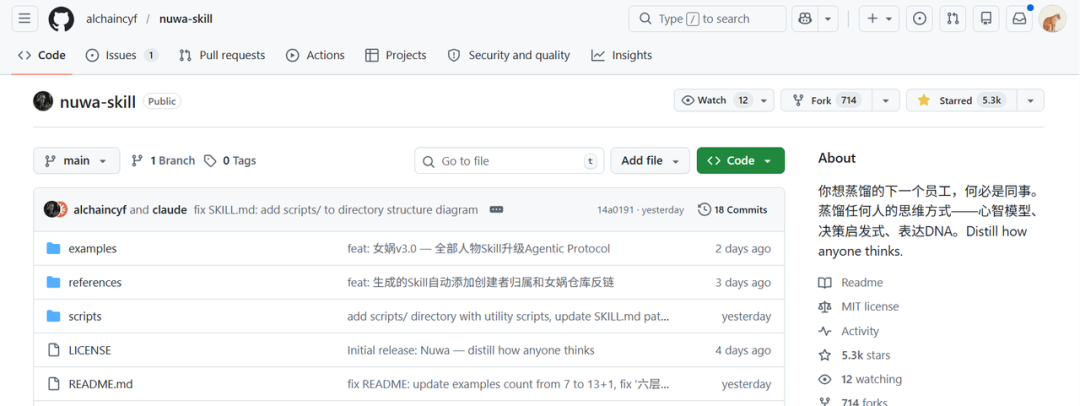Viewport: 1080px width, 406px height.
Task: Open the main branch selector
Action: tap(76, 161)
